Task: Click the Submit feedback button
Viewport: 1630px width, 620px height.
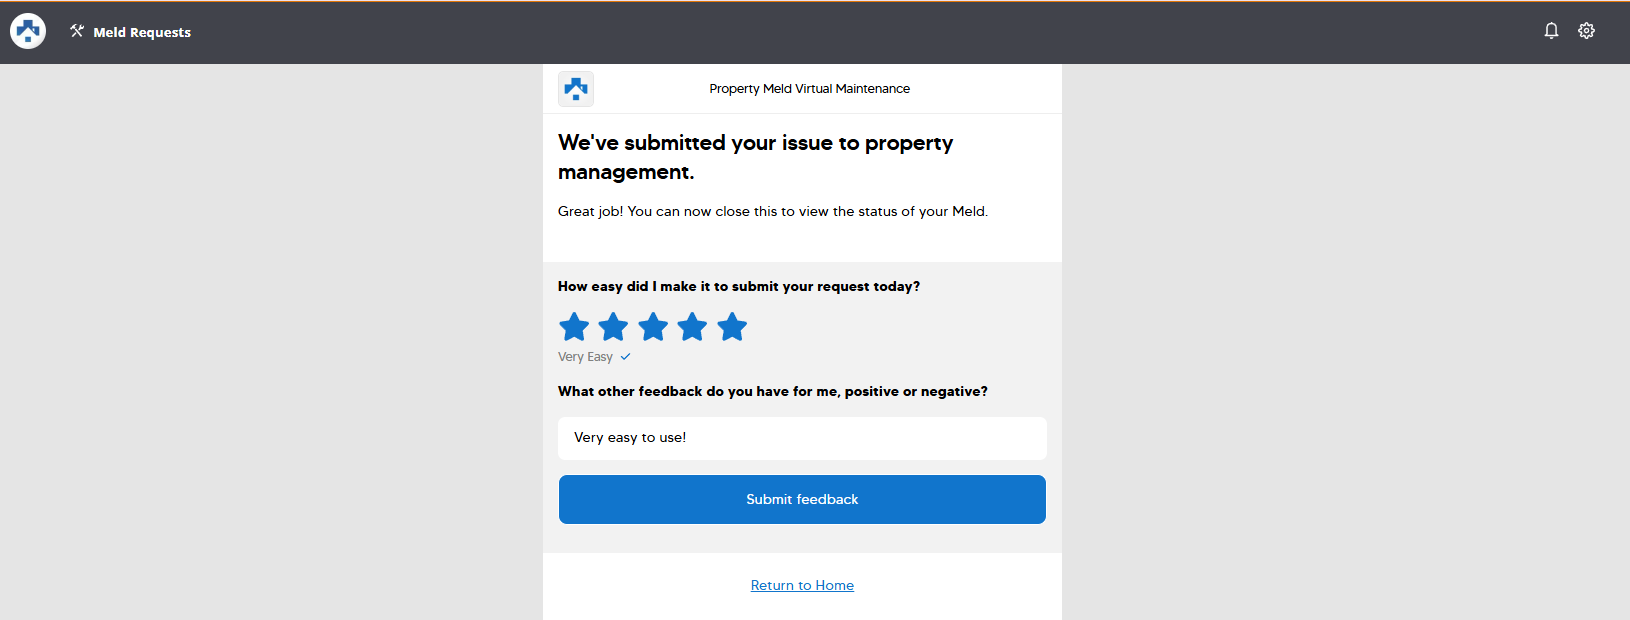Action: pyautogui.click(x=802, y=499)
